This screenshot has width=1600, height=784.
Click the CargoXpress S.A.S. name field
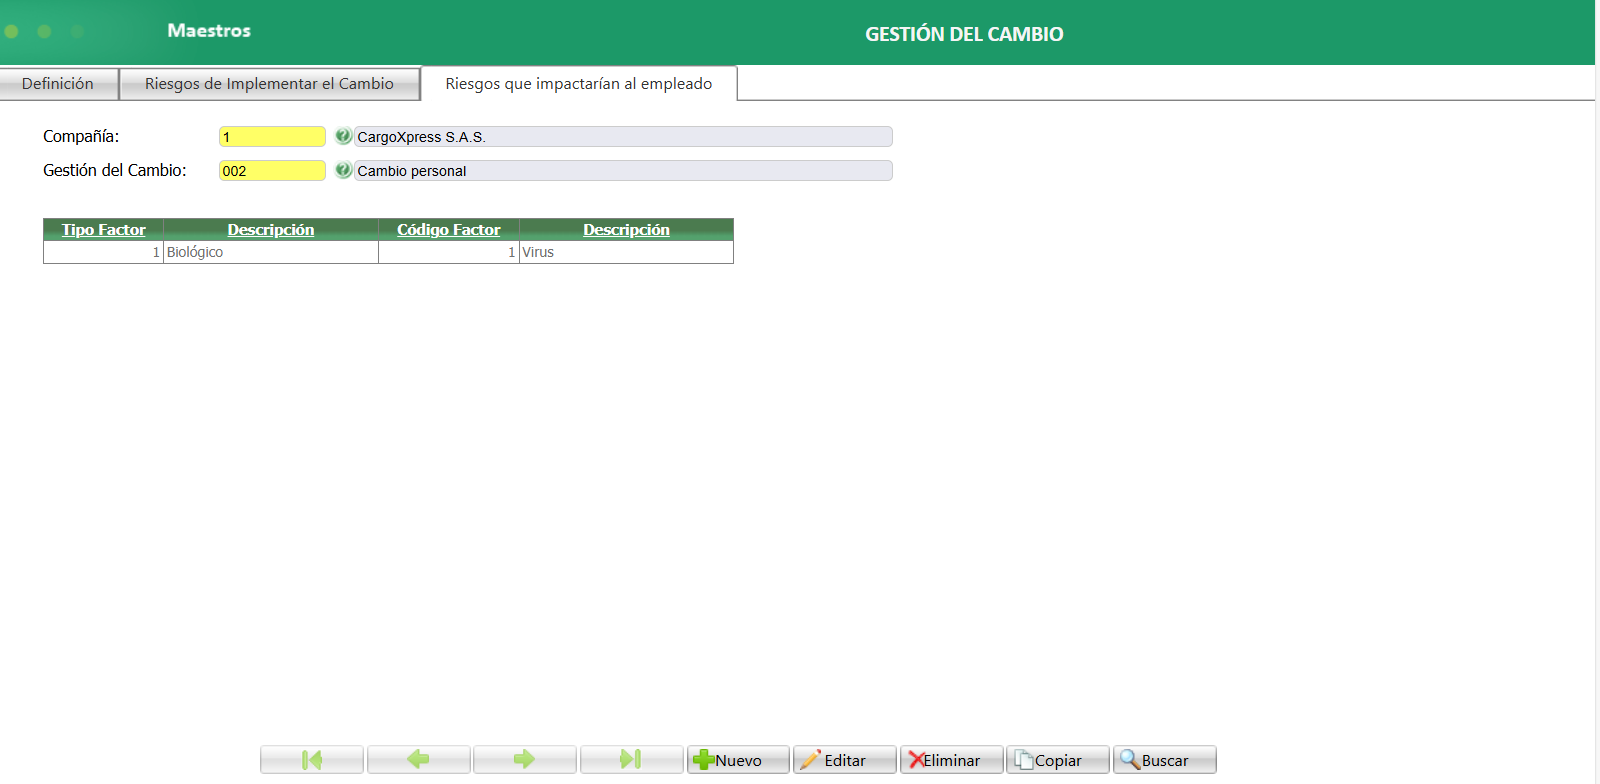623,137
